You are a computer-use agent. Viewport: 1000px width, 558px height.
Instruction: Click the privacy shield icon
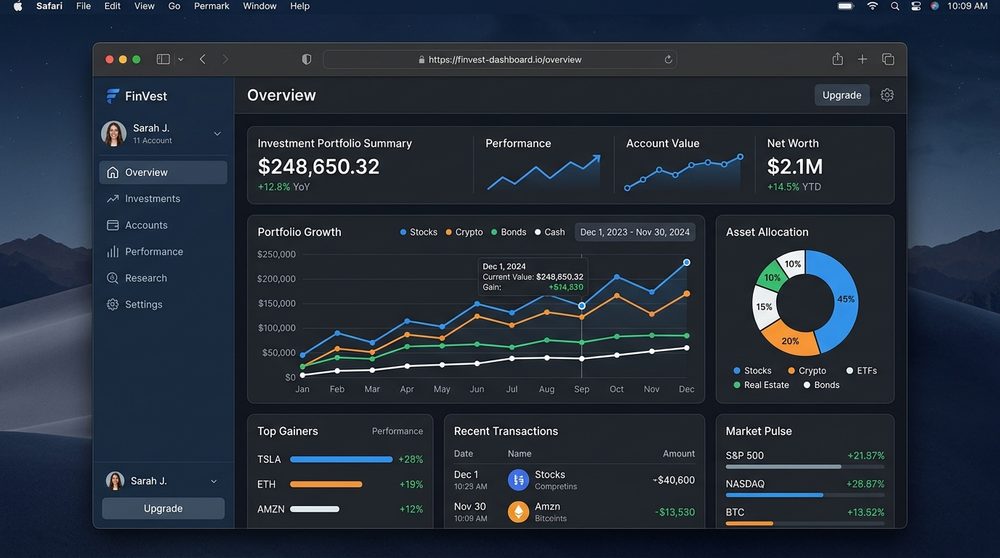coord(307,59)
